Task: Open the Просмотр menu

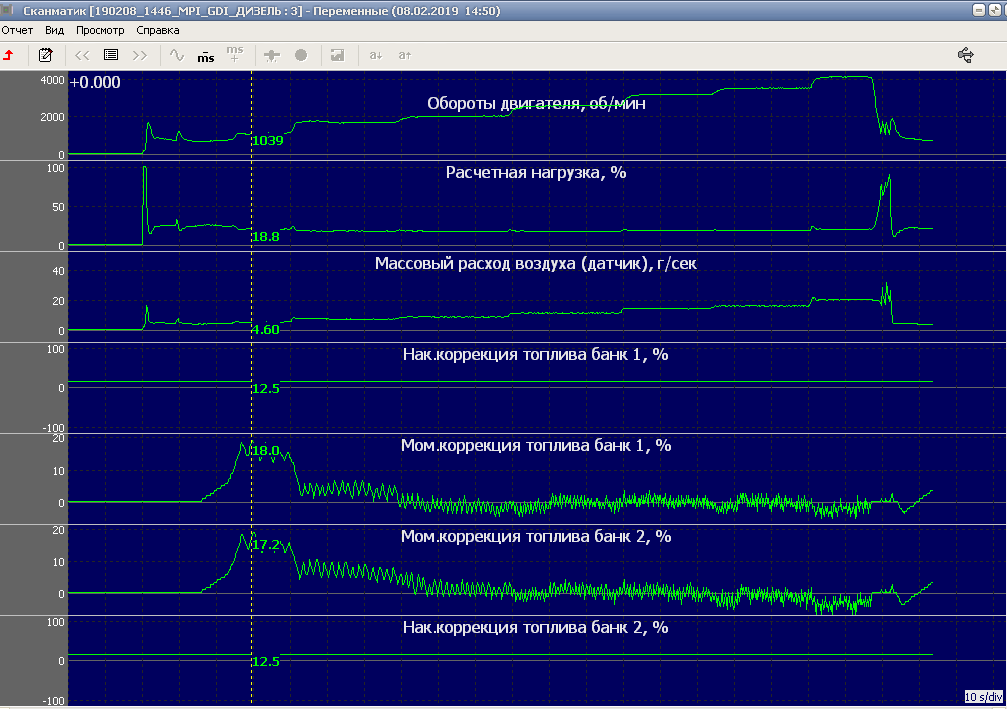Action: click(100, 30)
